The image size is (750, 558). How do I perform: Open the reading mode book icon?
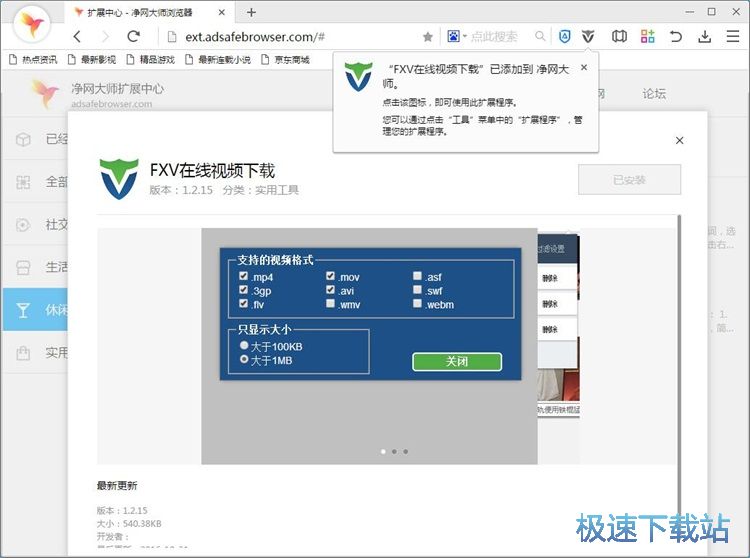(x=619, y=36)
